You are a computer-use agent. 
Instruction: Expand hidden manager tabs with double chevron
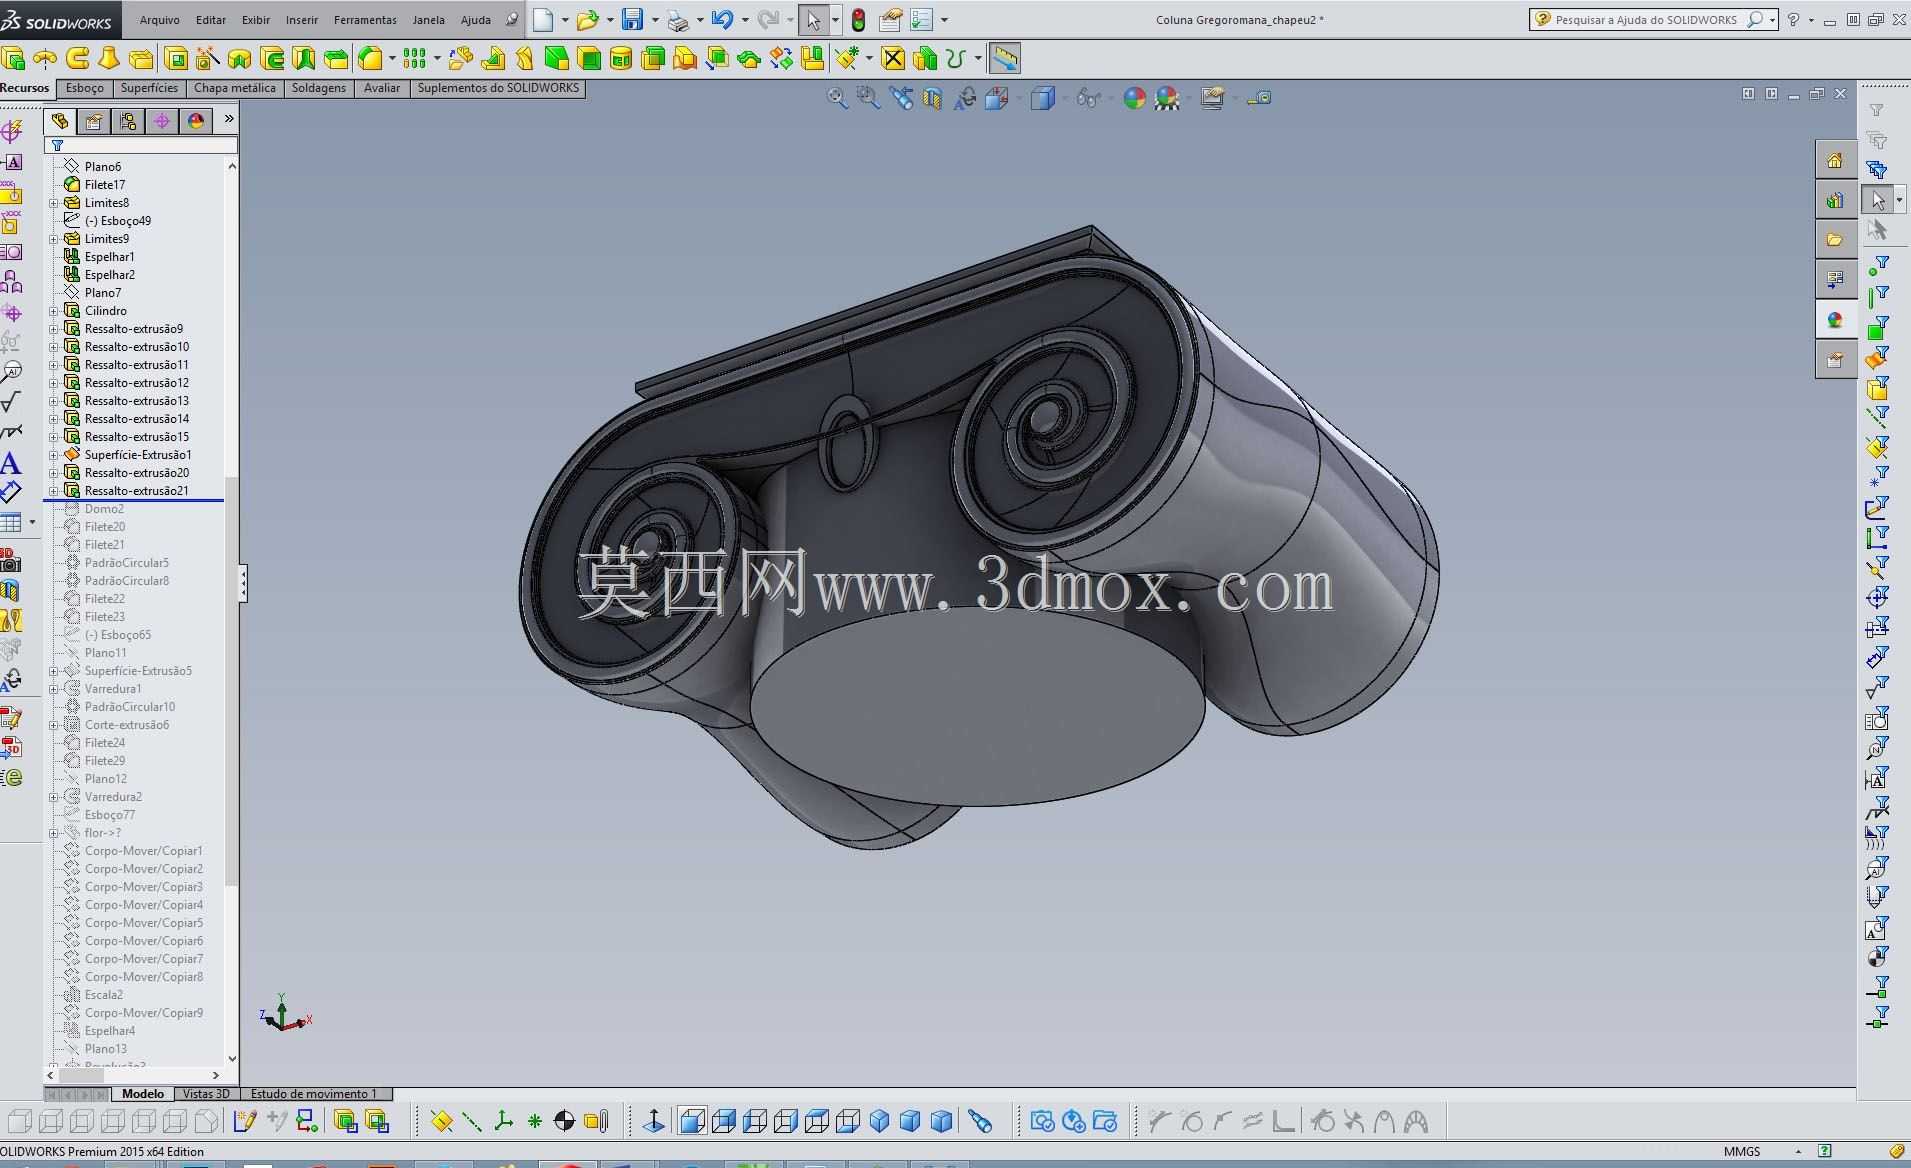[x=229, y=119]
